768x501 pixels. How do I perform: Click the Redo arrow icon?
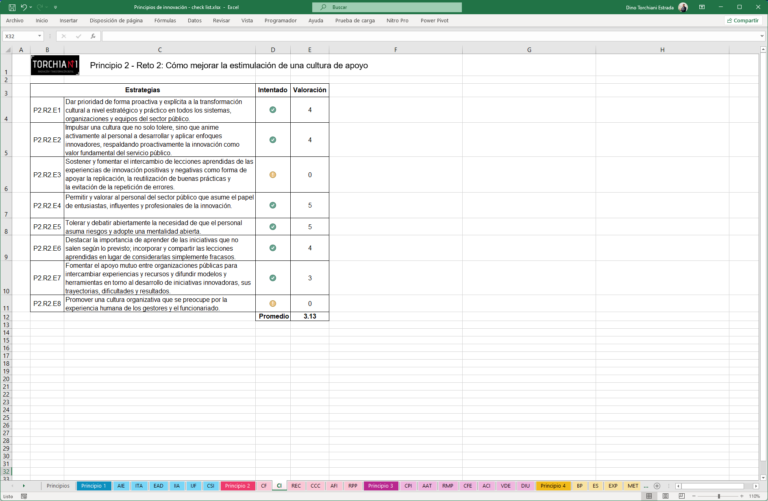(40, 7)
